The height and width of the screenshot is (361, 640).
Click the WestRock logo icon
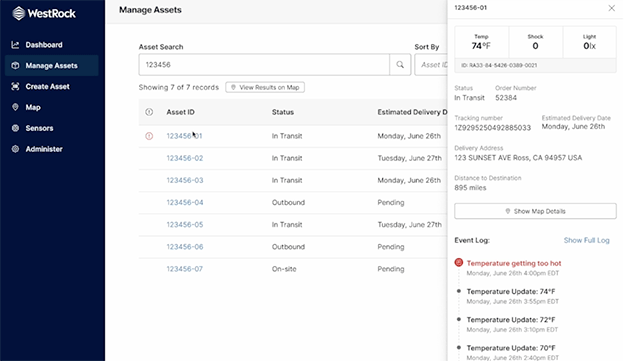point(18,13)
